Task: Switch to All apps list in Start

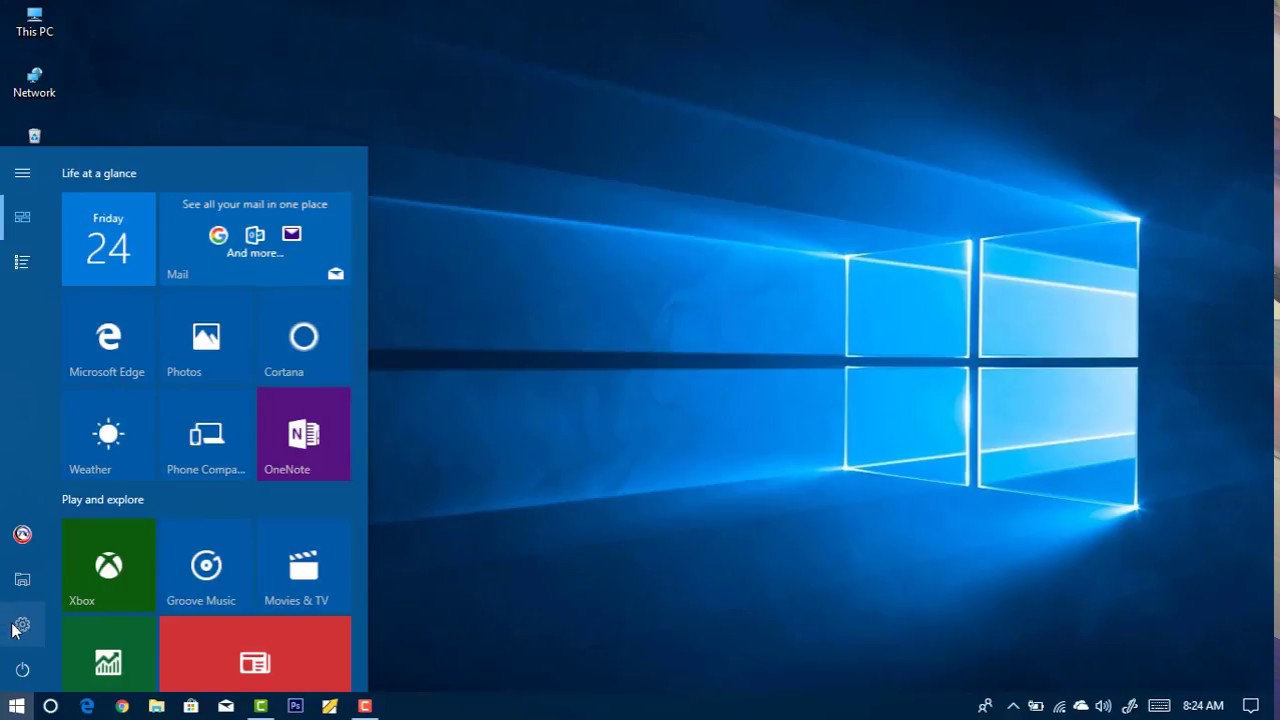Action: [x=22, y=262]
